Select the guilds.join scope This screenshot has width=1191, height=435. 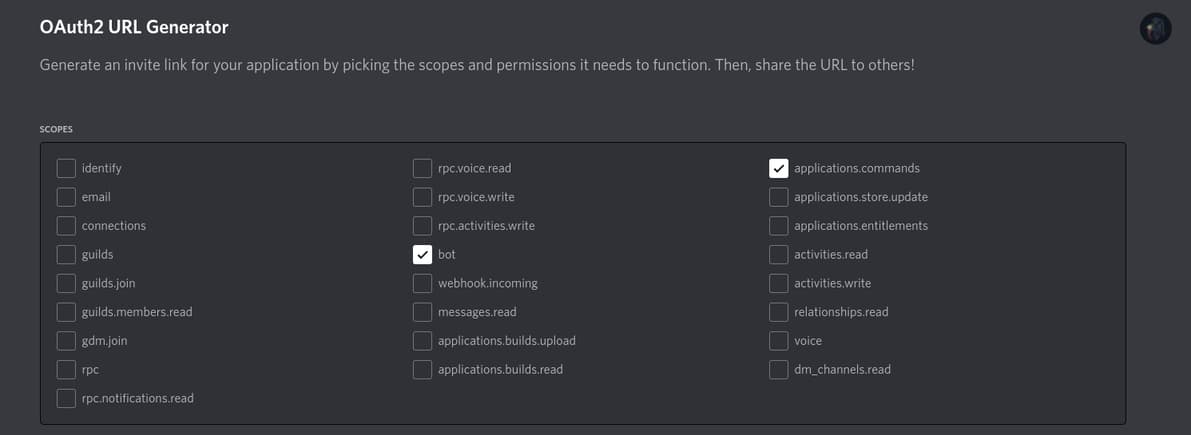(66, 283)
